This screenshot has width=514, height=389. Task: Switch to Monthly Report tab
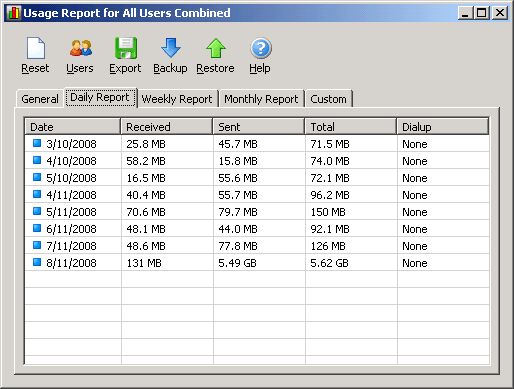coord(261,99)
